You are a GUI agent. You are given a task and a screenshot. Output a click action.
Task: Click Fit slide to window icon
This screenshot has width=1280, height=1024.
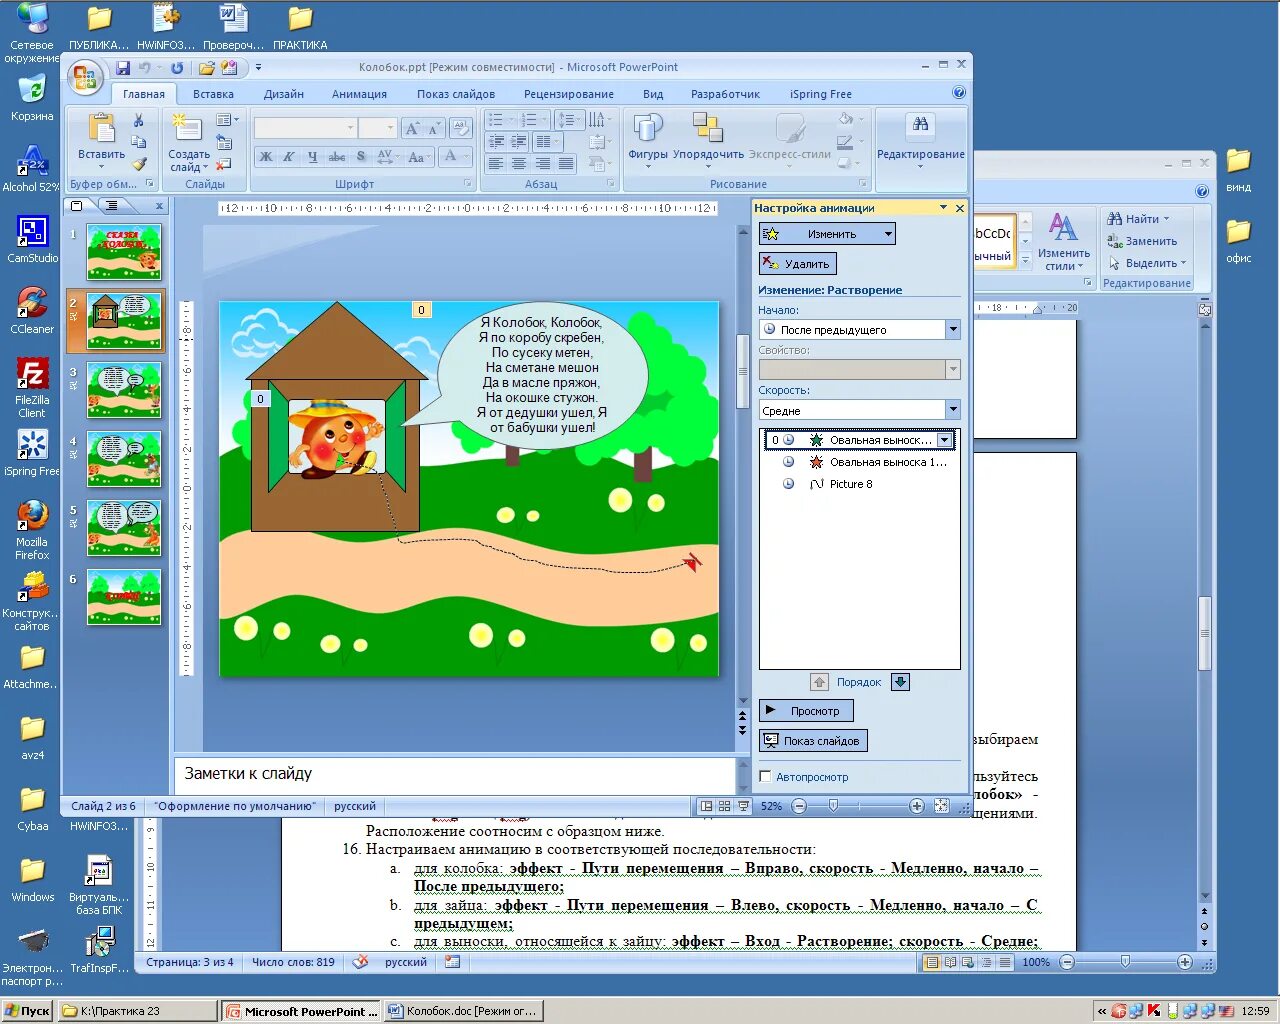(941, 806)
